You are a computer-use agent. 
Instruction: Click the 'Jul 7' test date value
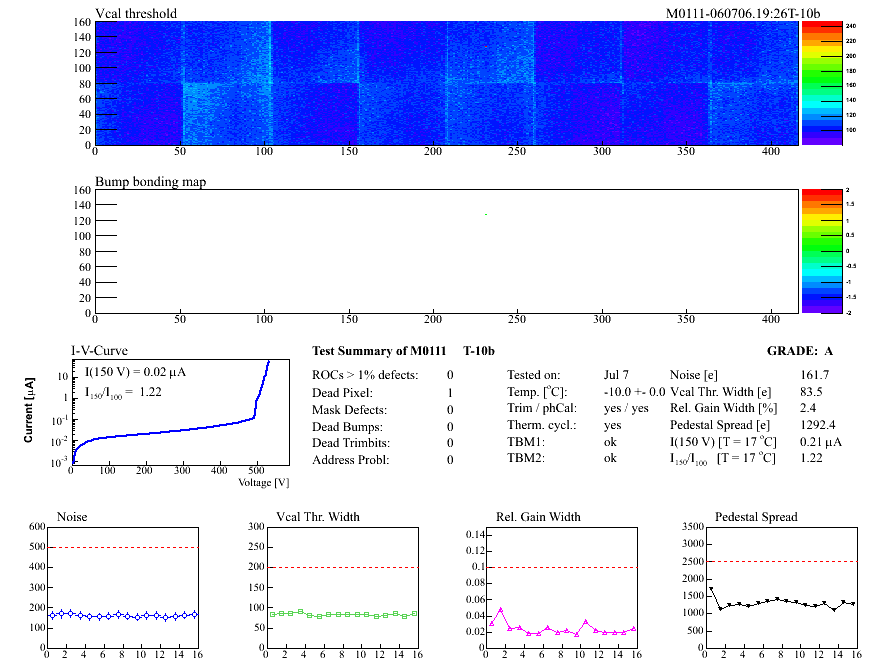(x=616, y=375)
